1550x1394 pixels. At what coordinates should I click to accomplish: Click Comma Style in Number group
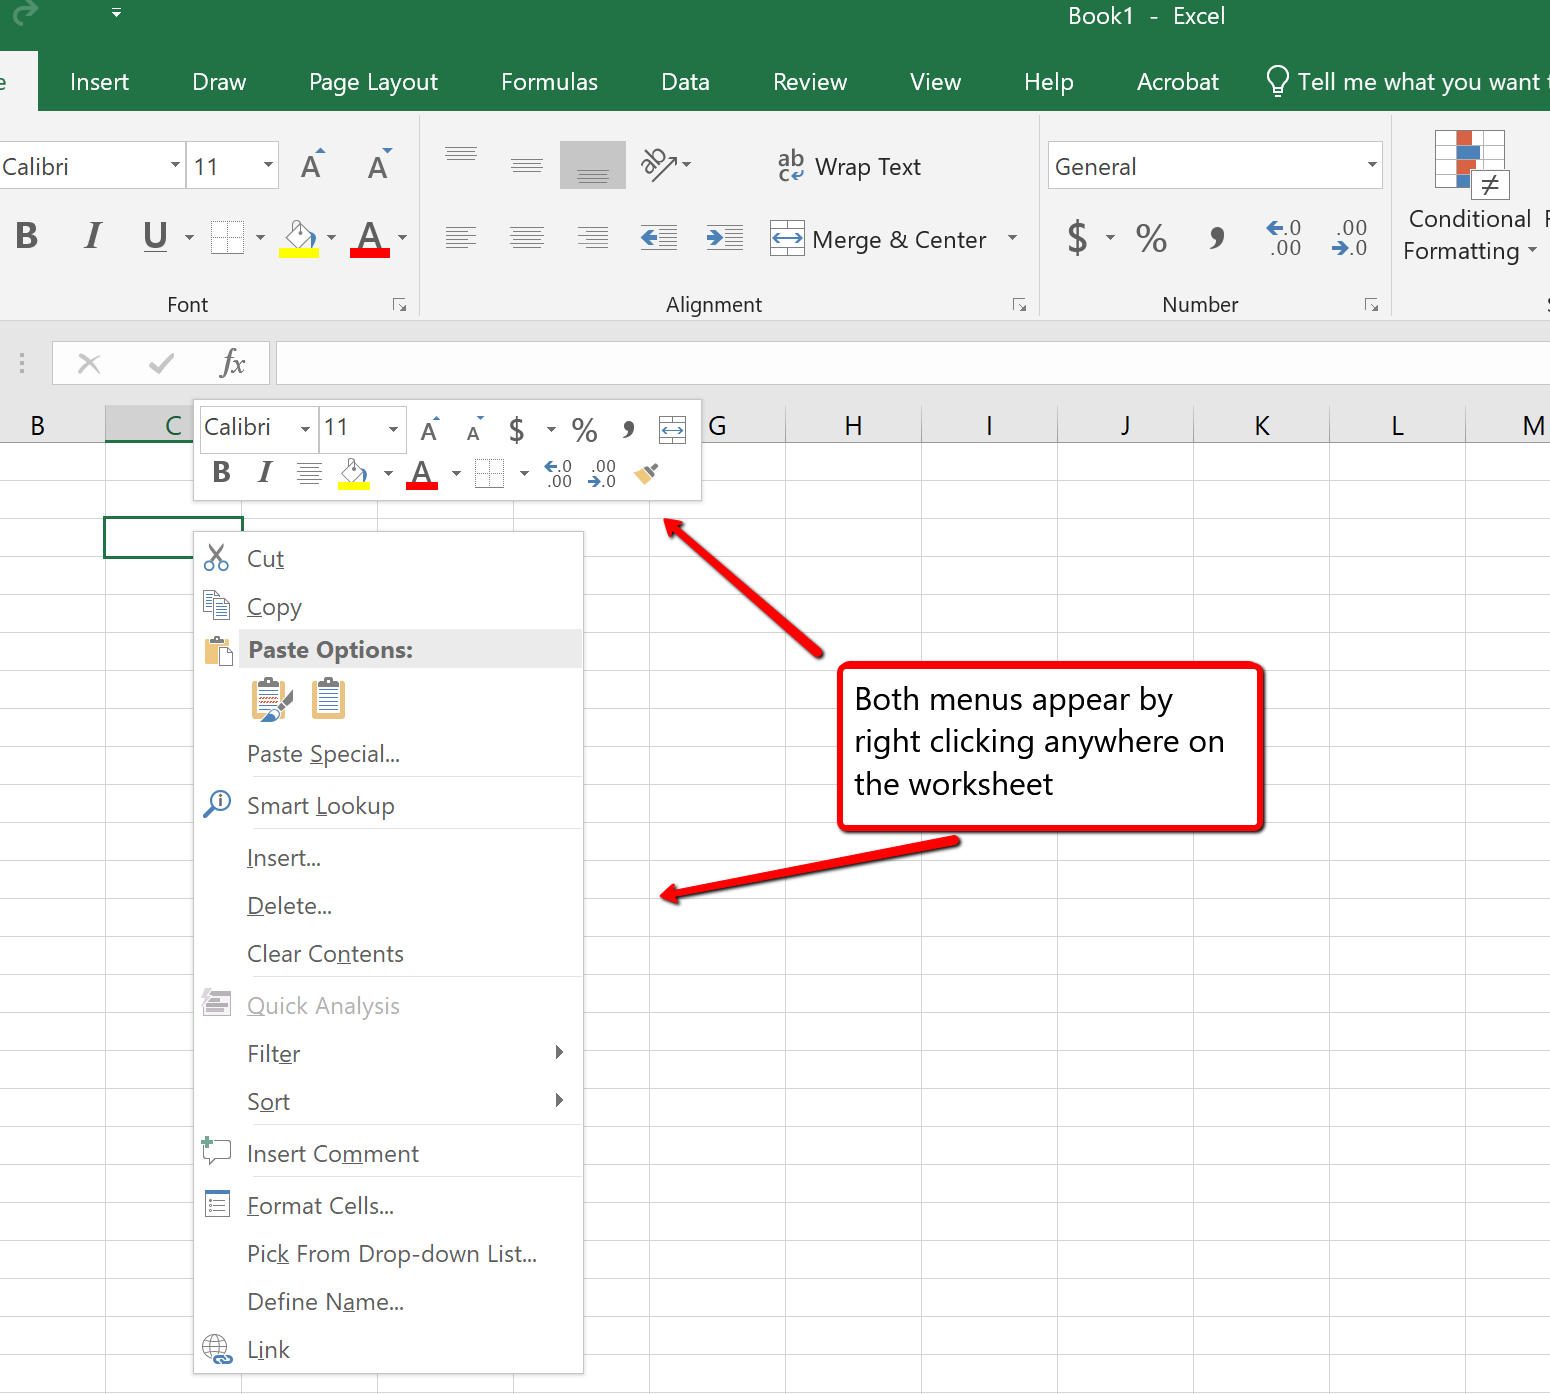click(x=1216, y=238)
